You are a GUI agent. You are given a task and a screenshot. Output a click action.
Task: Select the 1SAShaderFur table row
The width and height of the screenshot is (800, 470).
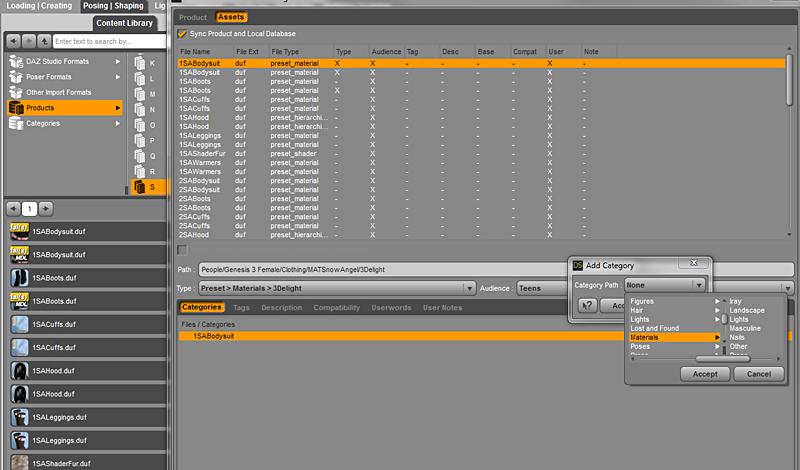tap(481, 154)
